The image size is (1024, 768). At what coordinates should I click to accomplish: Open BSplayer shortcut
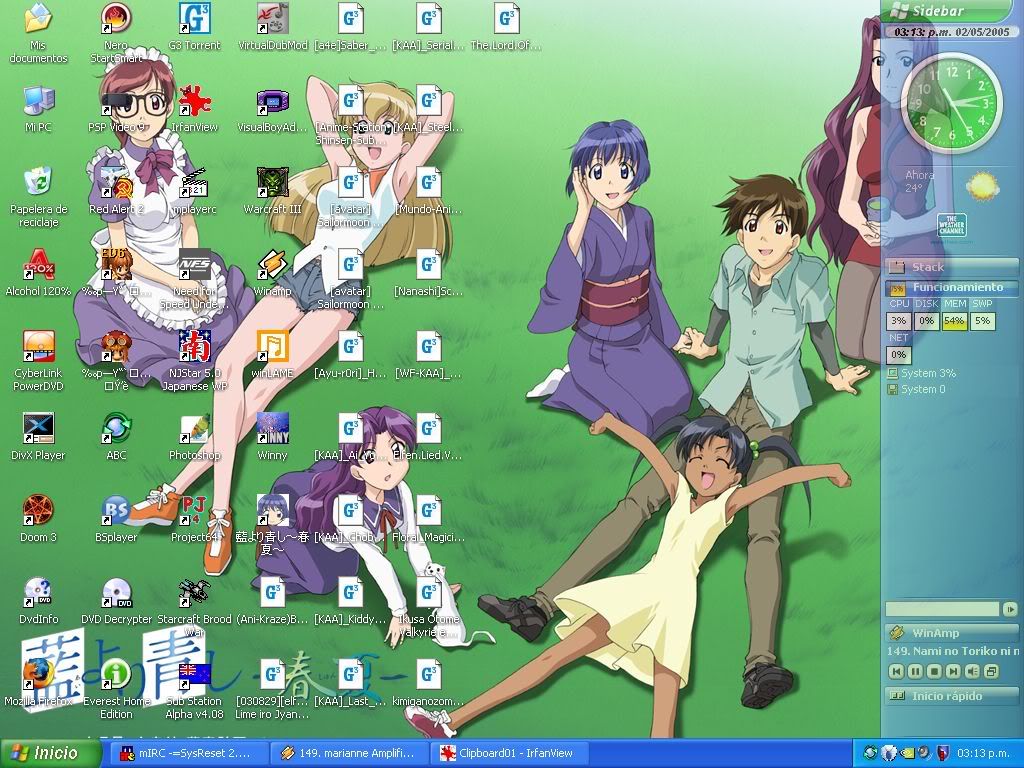coord(116,511)
